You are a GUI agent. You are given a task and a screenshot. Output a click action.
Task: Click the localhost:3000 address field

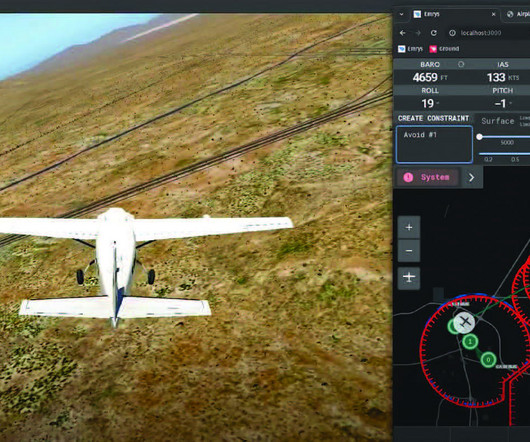481,33
